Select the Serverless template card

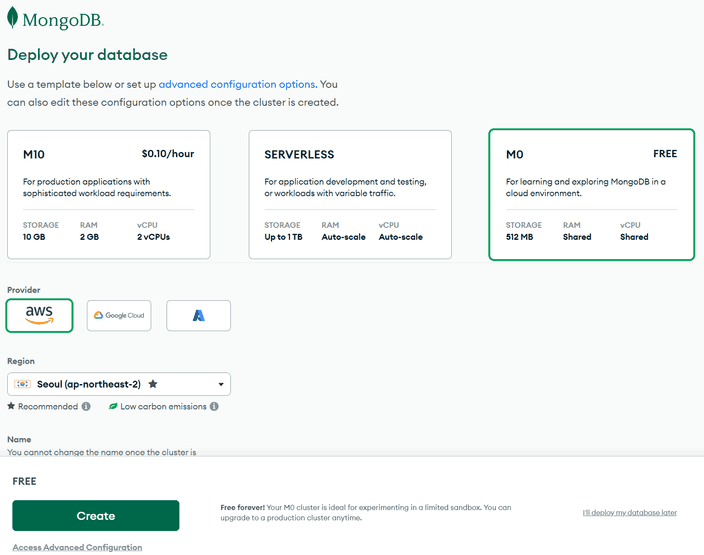point(350,194)
